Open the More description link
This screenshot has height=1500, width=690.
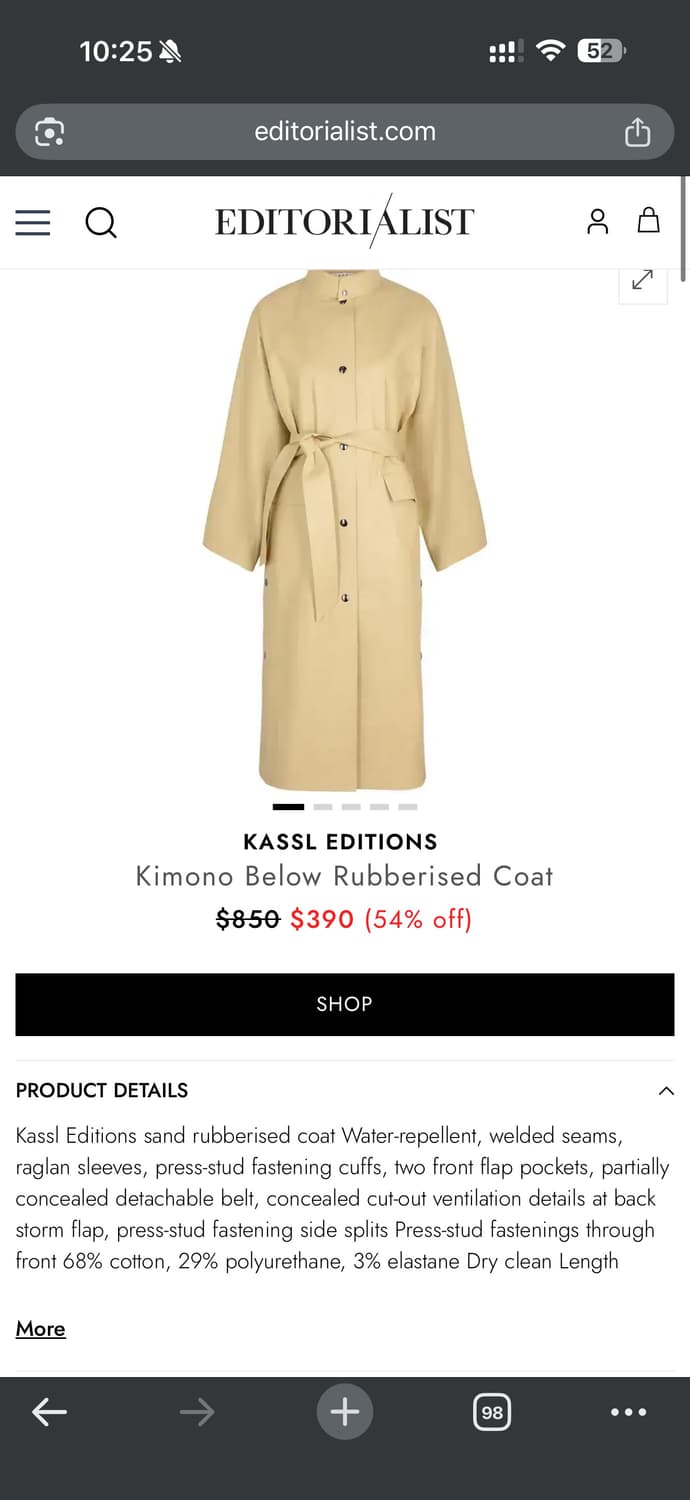coord(41,1328)
